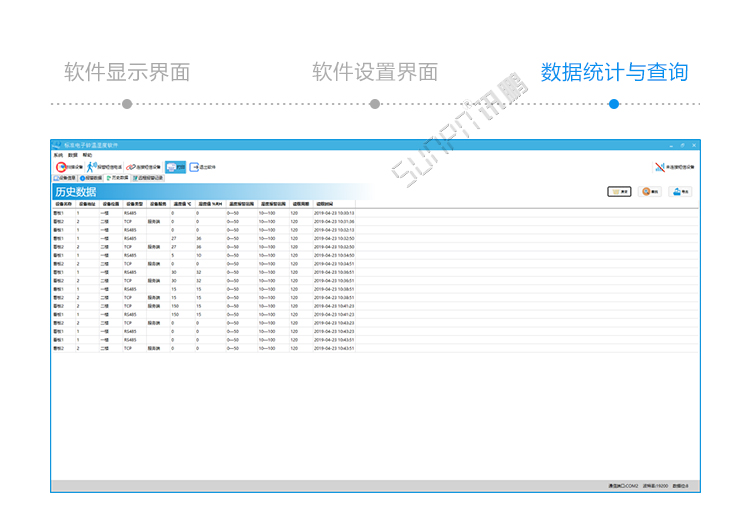Select the 历史数据 tab
Screen dimensions: 750x507
tap(117, 178)
